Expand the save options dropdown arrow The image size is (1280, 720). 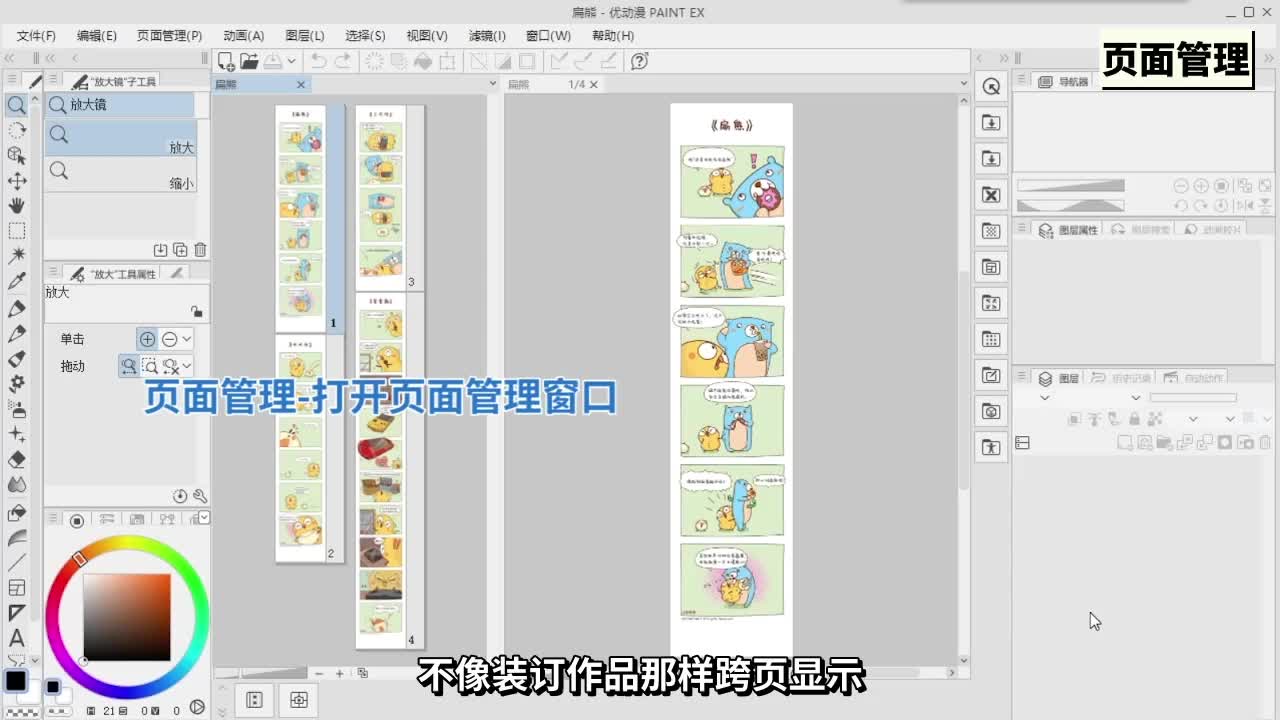point(291,61)
